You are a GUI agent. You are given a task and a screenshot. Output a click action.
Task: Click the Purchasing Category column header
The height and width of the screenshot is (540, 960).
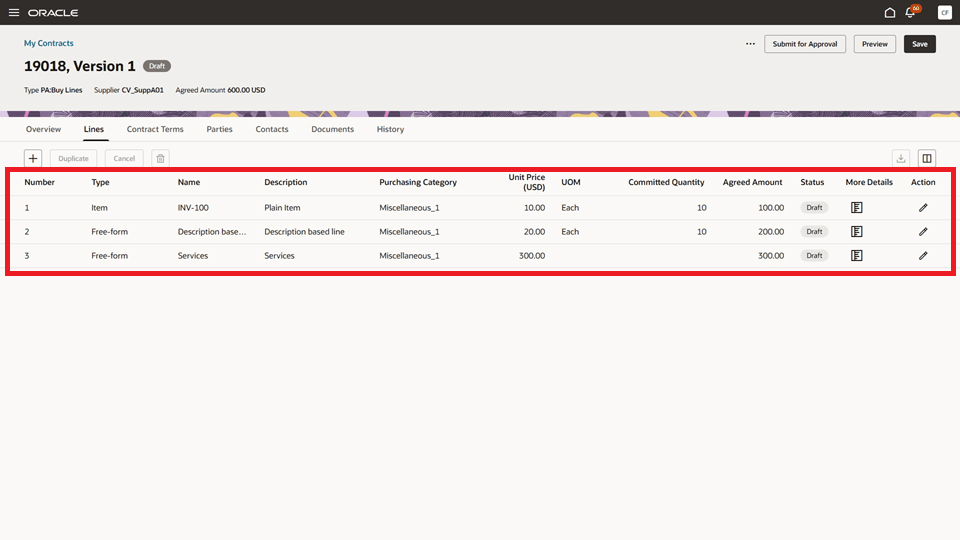tap(418, 182)
